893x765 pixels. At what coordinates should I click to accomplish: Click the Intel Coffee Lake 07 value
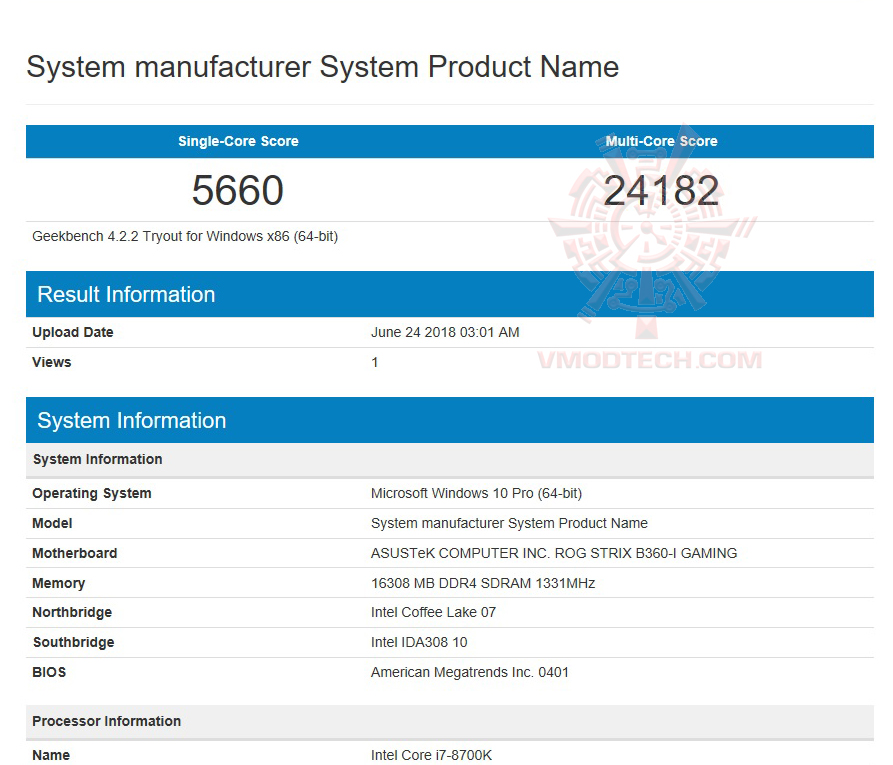(x=433, y=612)
